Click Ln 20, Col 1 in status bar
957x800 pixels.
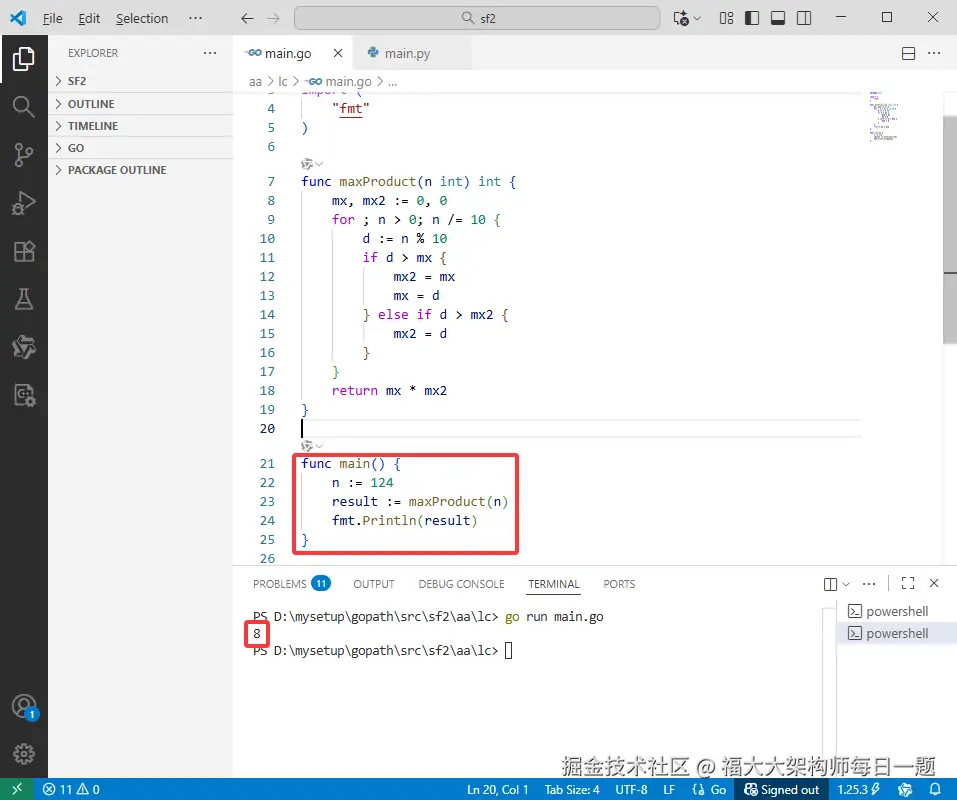pyautogui.click(x=497, y=790)
